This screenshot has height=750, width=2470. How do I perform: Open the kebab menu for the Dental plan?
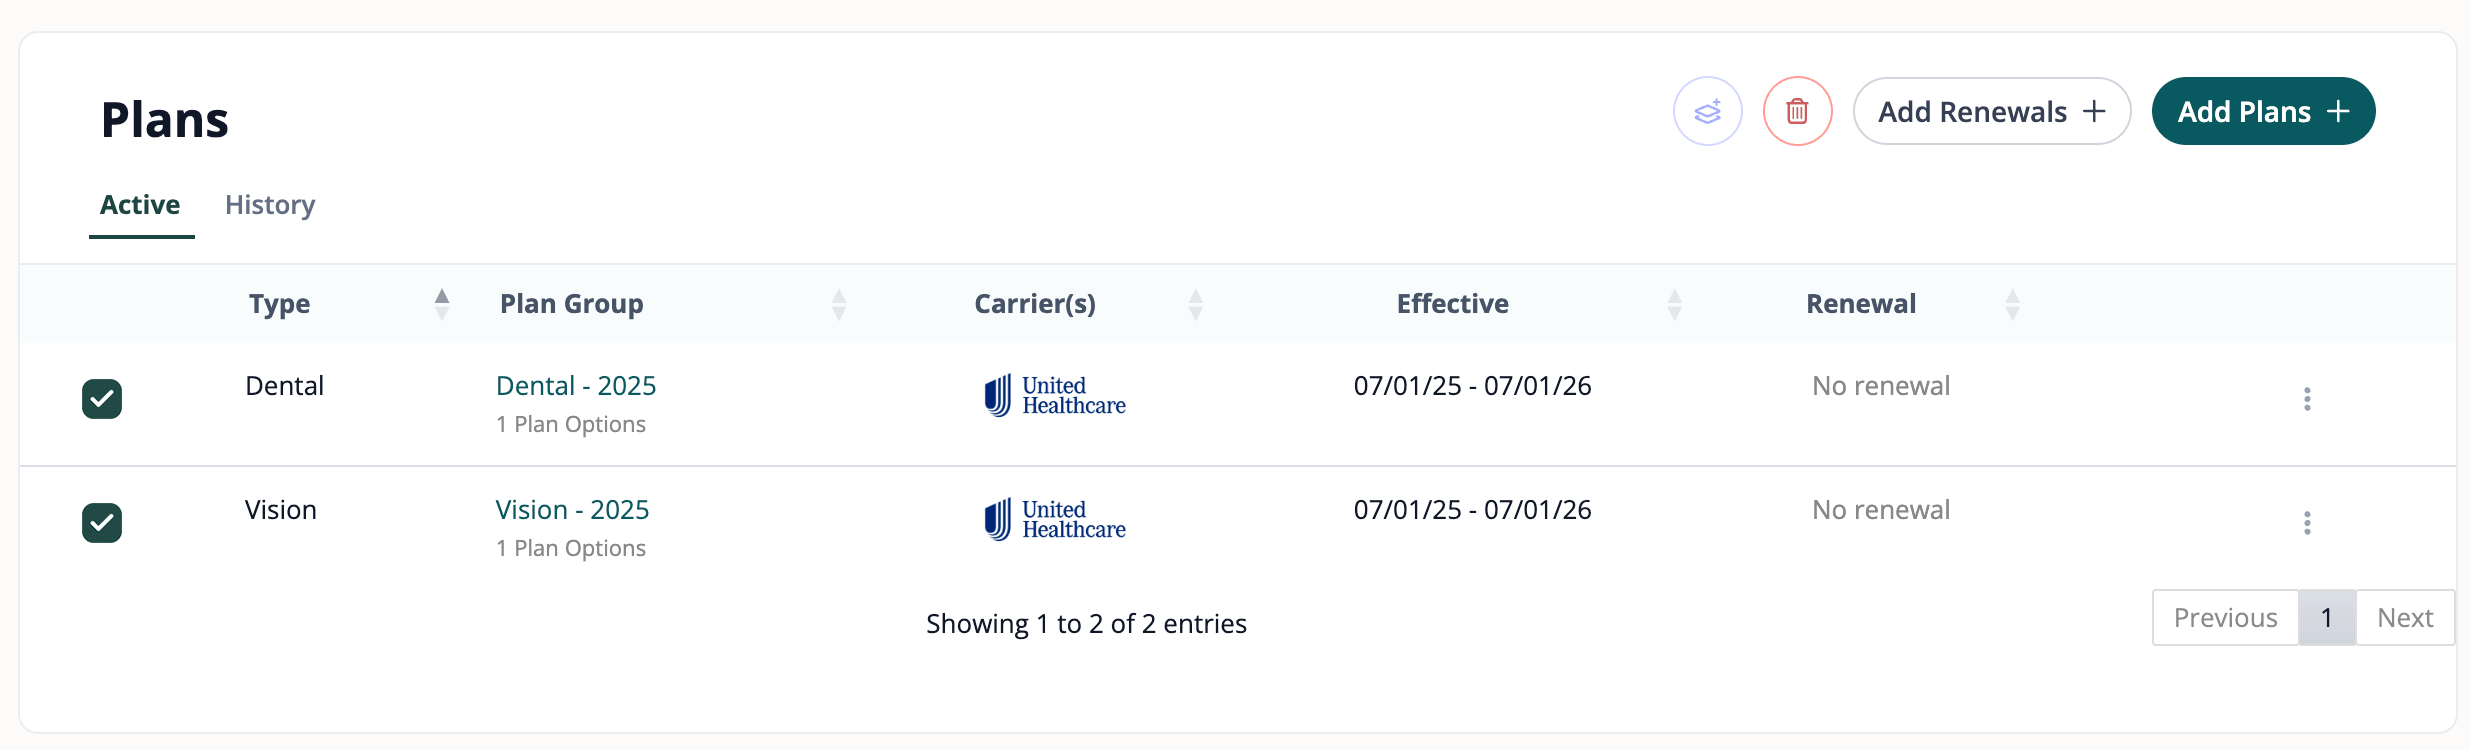(x=2307, y=399)
